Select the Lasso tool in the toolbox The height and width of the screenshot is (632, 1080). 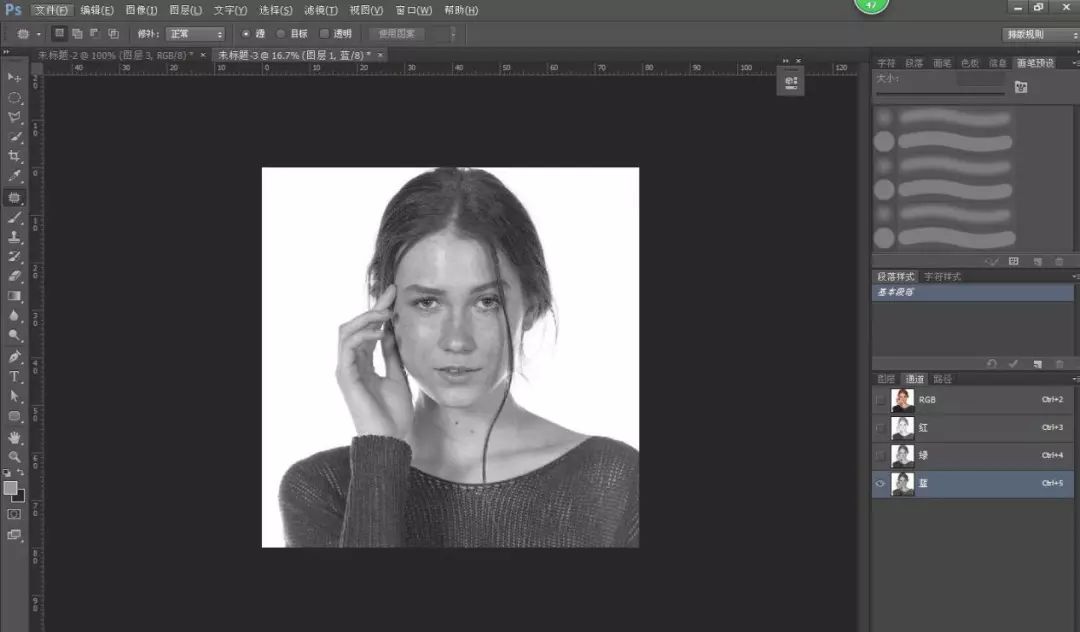point(14,117)
